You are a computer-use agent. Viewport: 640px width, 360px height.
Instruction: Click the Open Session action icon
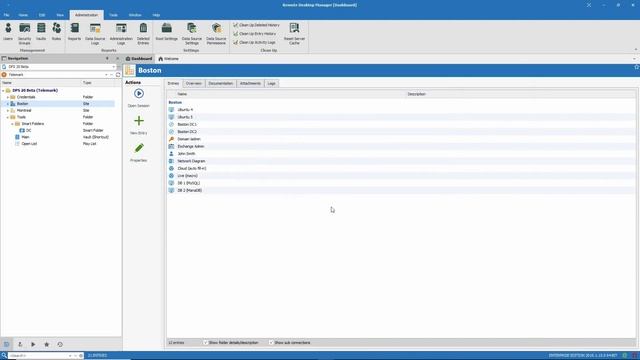point(139,93)
